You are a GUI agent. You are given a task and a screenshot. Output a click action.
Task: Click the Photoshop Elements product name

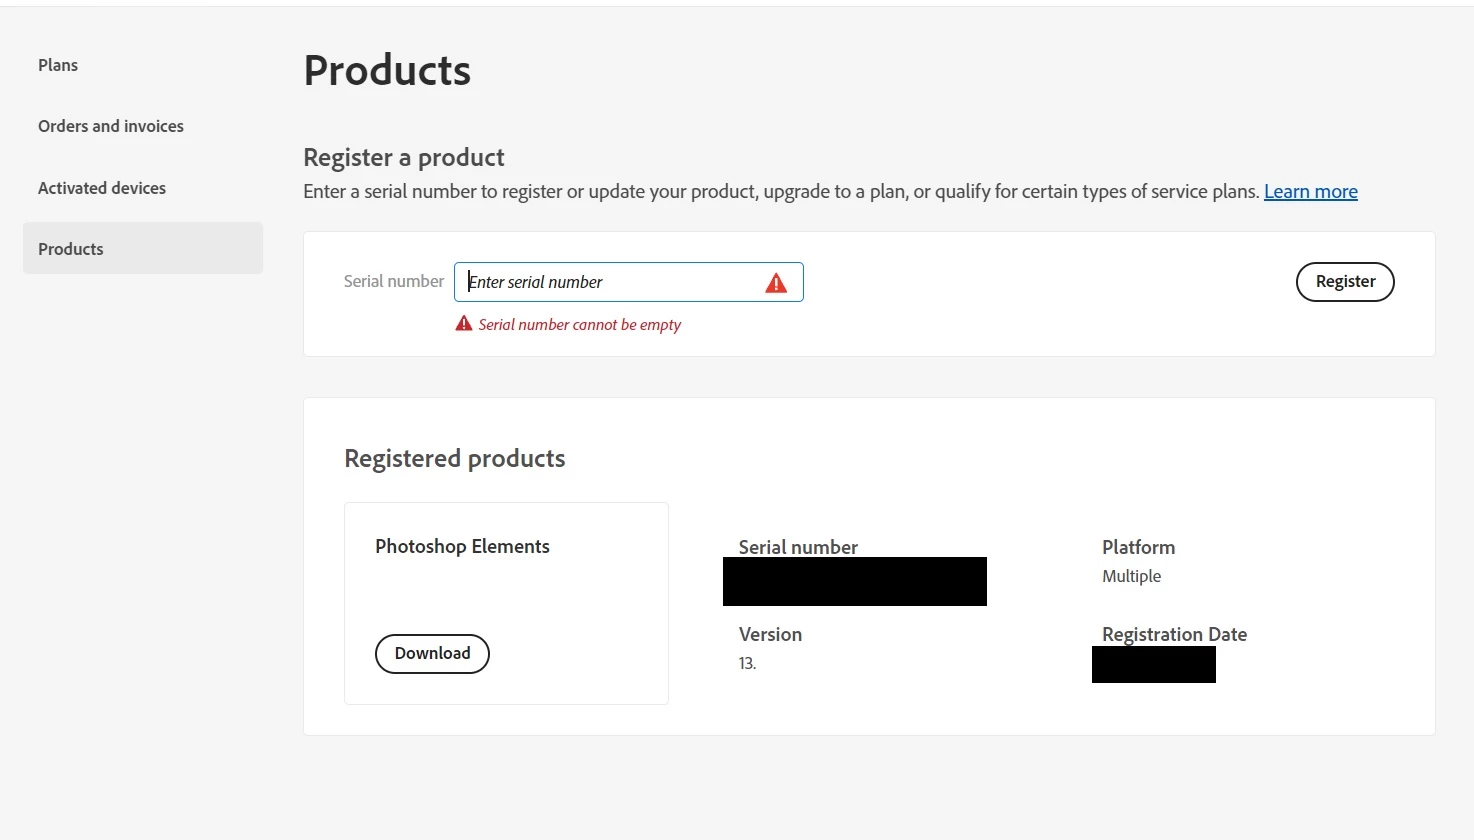tap(462, 546)
